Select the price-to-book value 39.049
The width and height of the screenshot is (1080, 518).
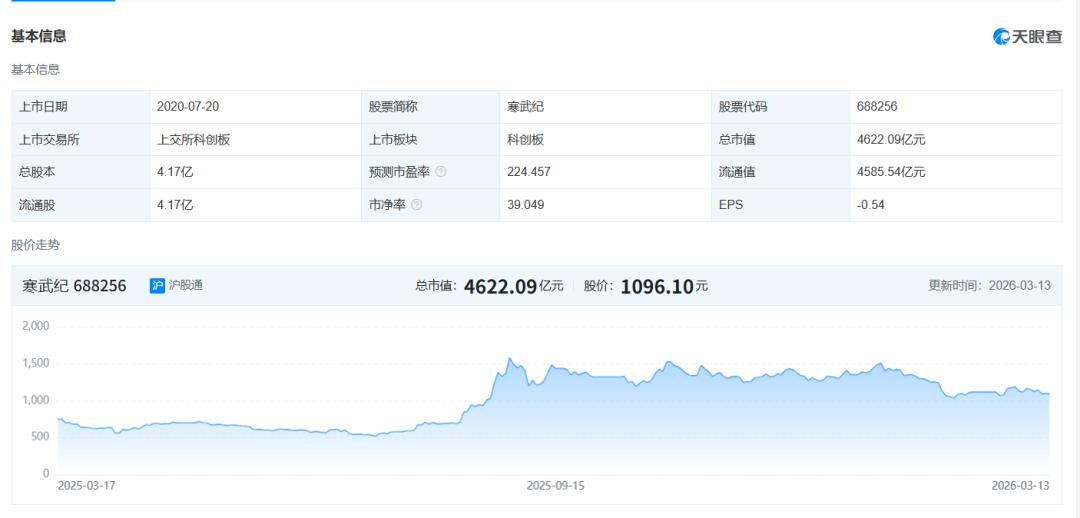pyautogui.click(x=526, y=205)
